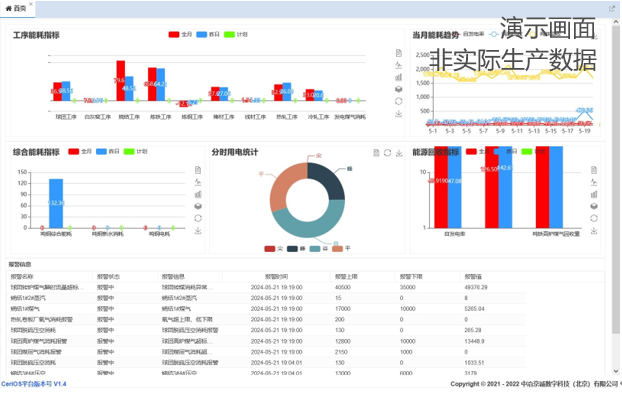622x394 pixels.
Task: Select upper limit 2150 cell
Action: coord(341,352)
